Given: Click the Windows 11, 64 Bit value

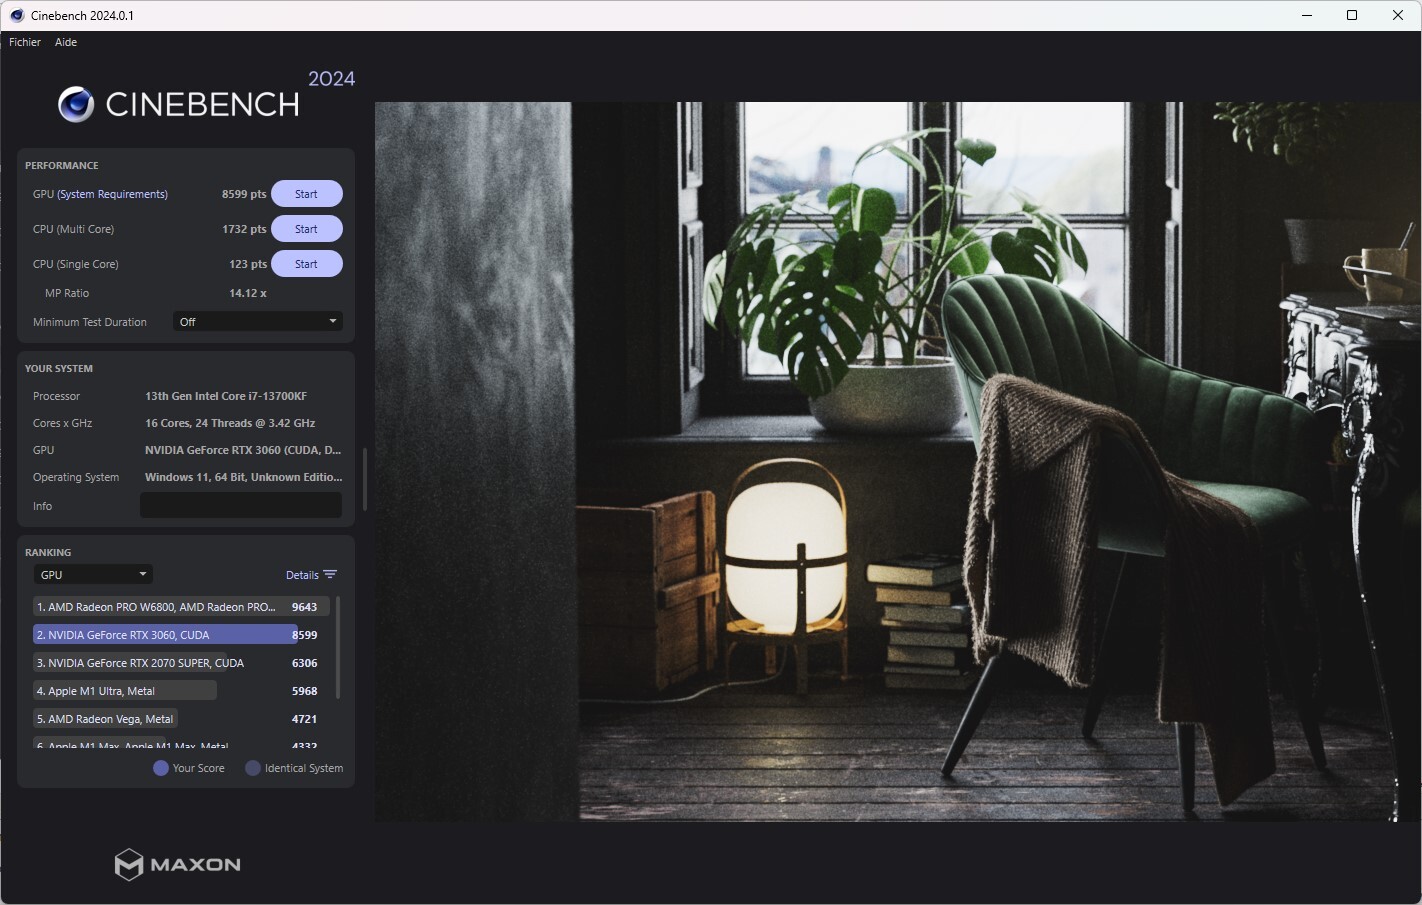Looking at the screenshot, I should (x=243, y=477).
